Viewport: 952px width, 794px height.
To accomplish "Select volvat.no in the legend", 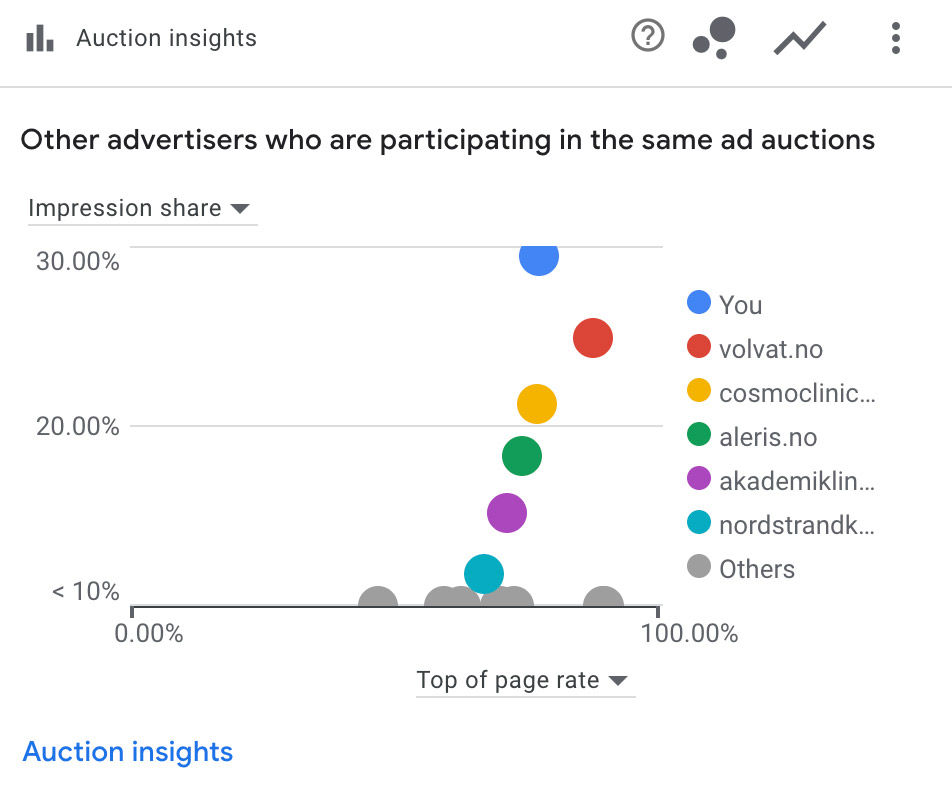I will [770, 349].
